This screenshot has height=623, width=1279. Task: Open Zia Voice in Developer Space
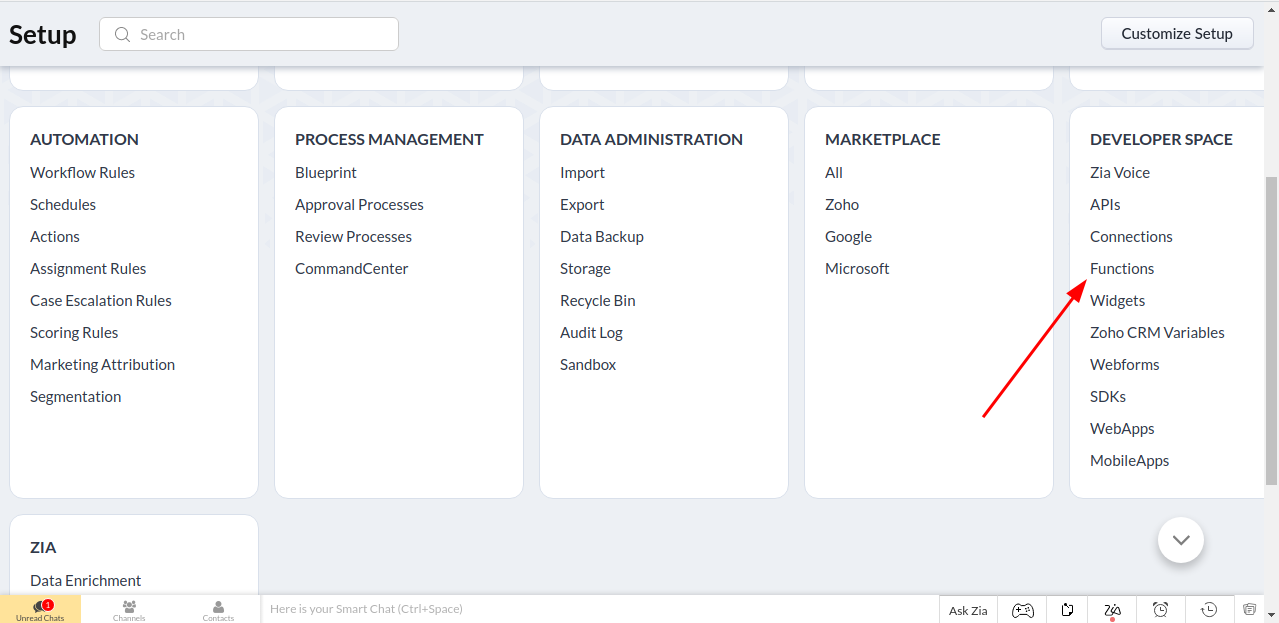point(1120,172)
